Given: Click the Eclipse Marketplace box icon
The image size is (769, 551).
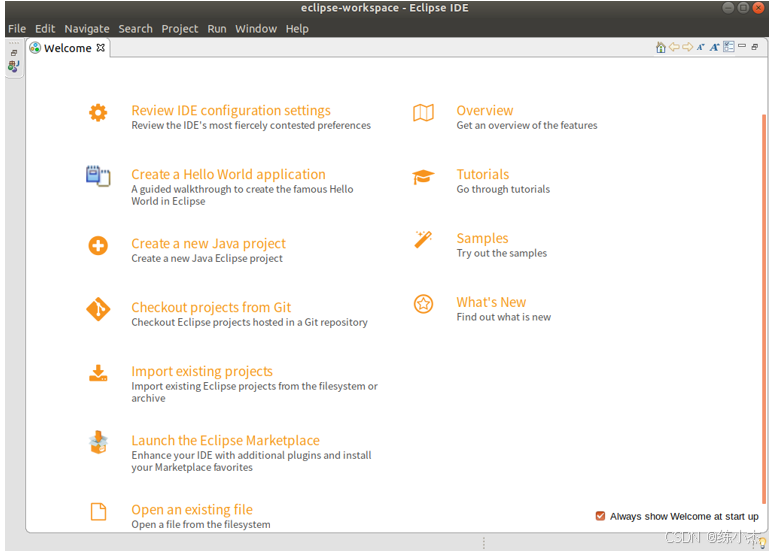Looking at the screenshot, I should point(98,442).
